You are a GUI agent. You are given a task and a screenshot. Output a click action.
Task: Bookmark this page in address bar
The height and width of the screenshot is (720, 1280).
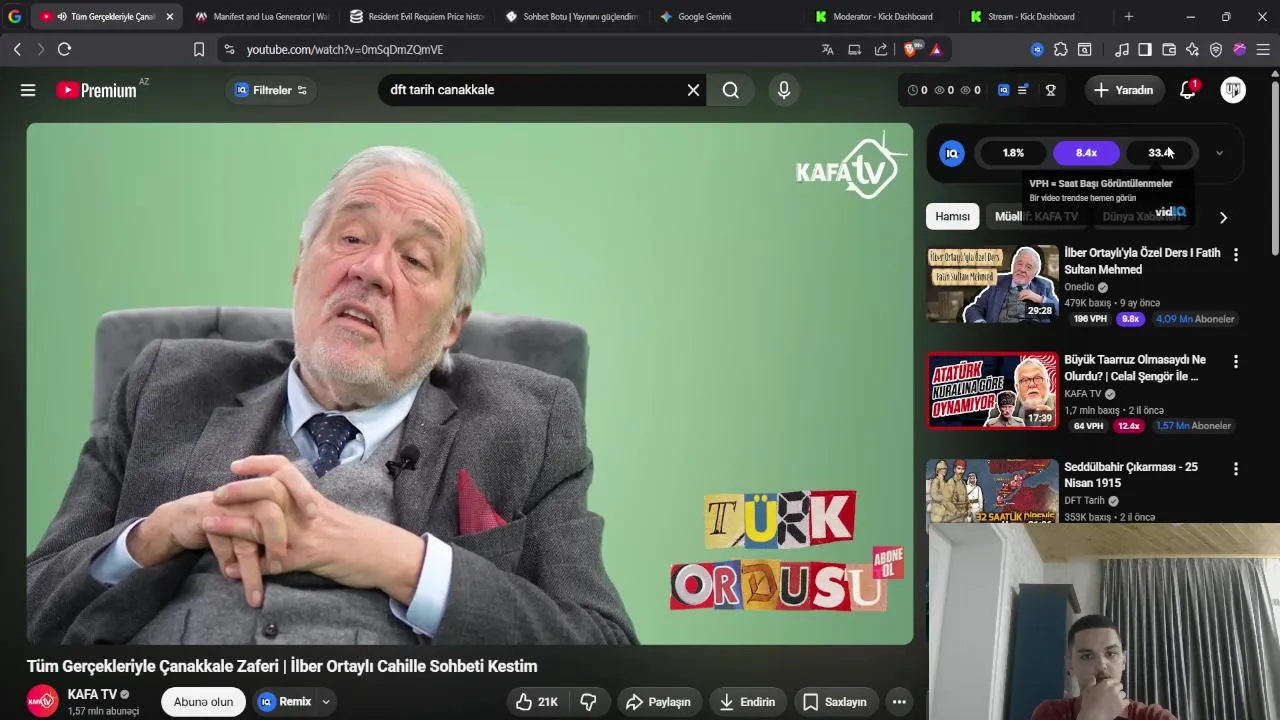tap(199, 49)
